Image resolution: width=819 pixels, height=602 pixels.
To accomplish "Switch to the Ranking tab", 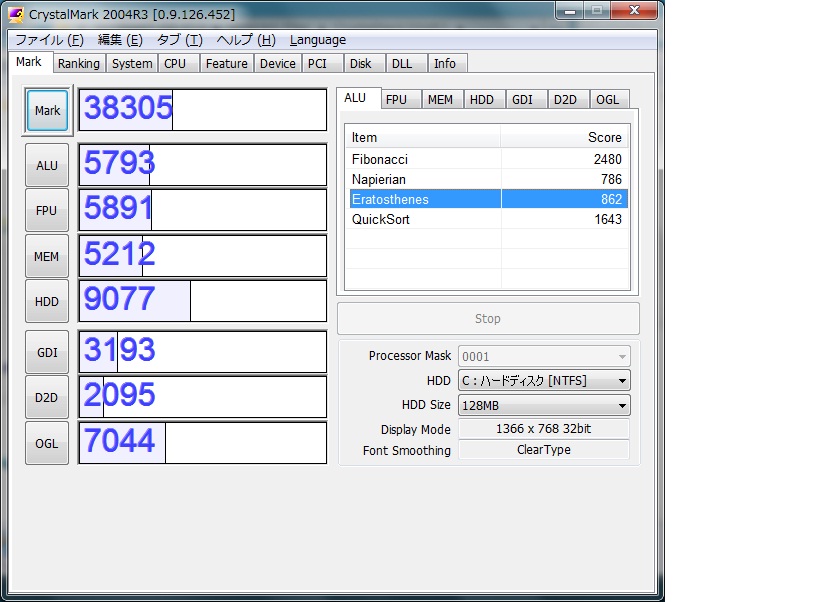I will point(78,63).
